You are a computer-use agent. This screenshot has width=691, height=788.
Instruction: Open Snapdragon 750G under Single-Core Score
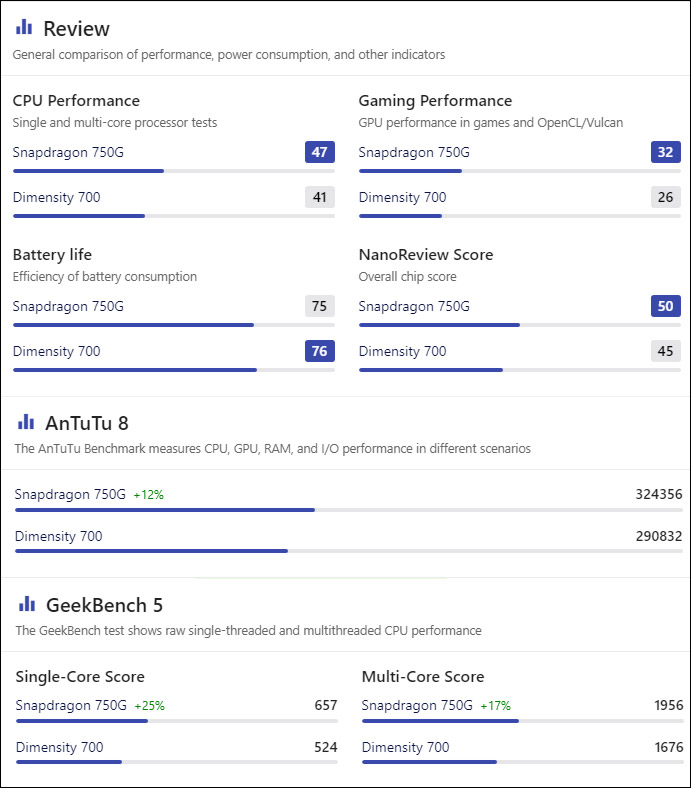click(71, 706)
